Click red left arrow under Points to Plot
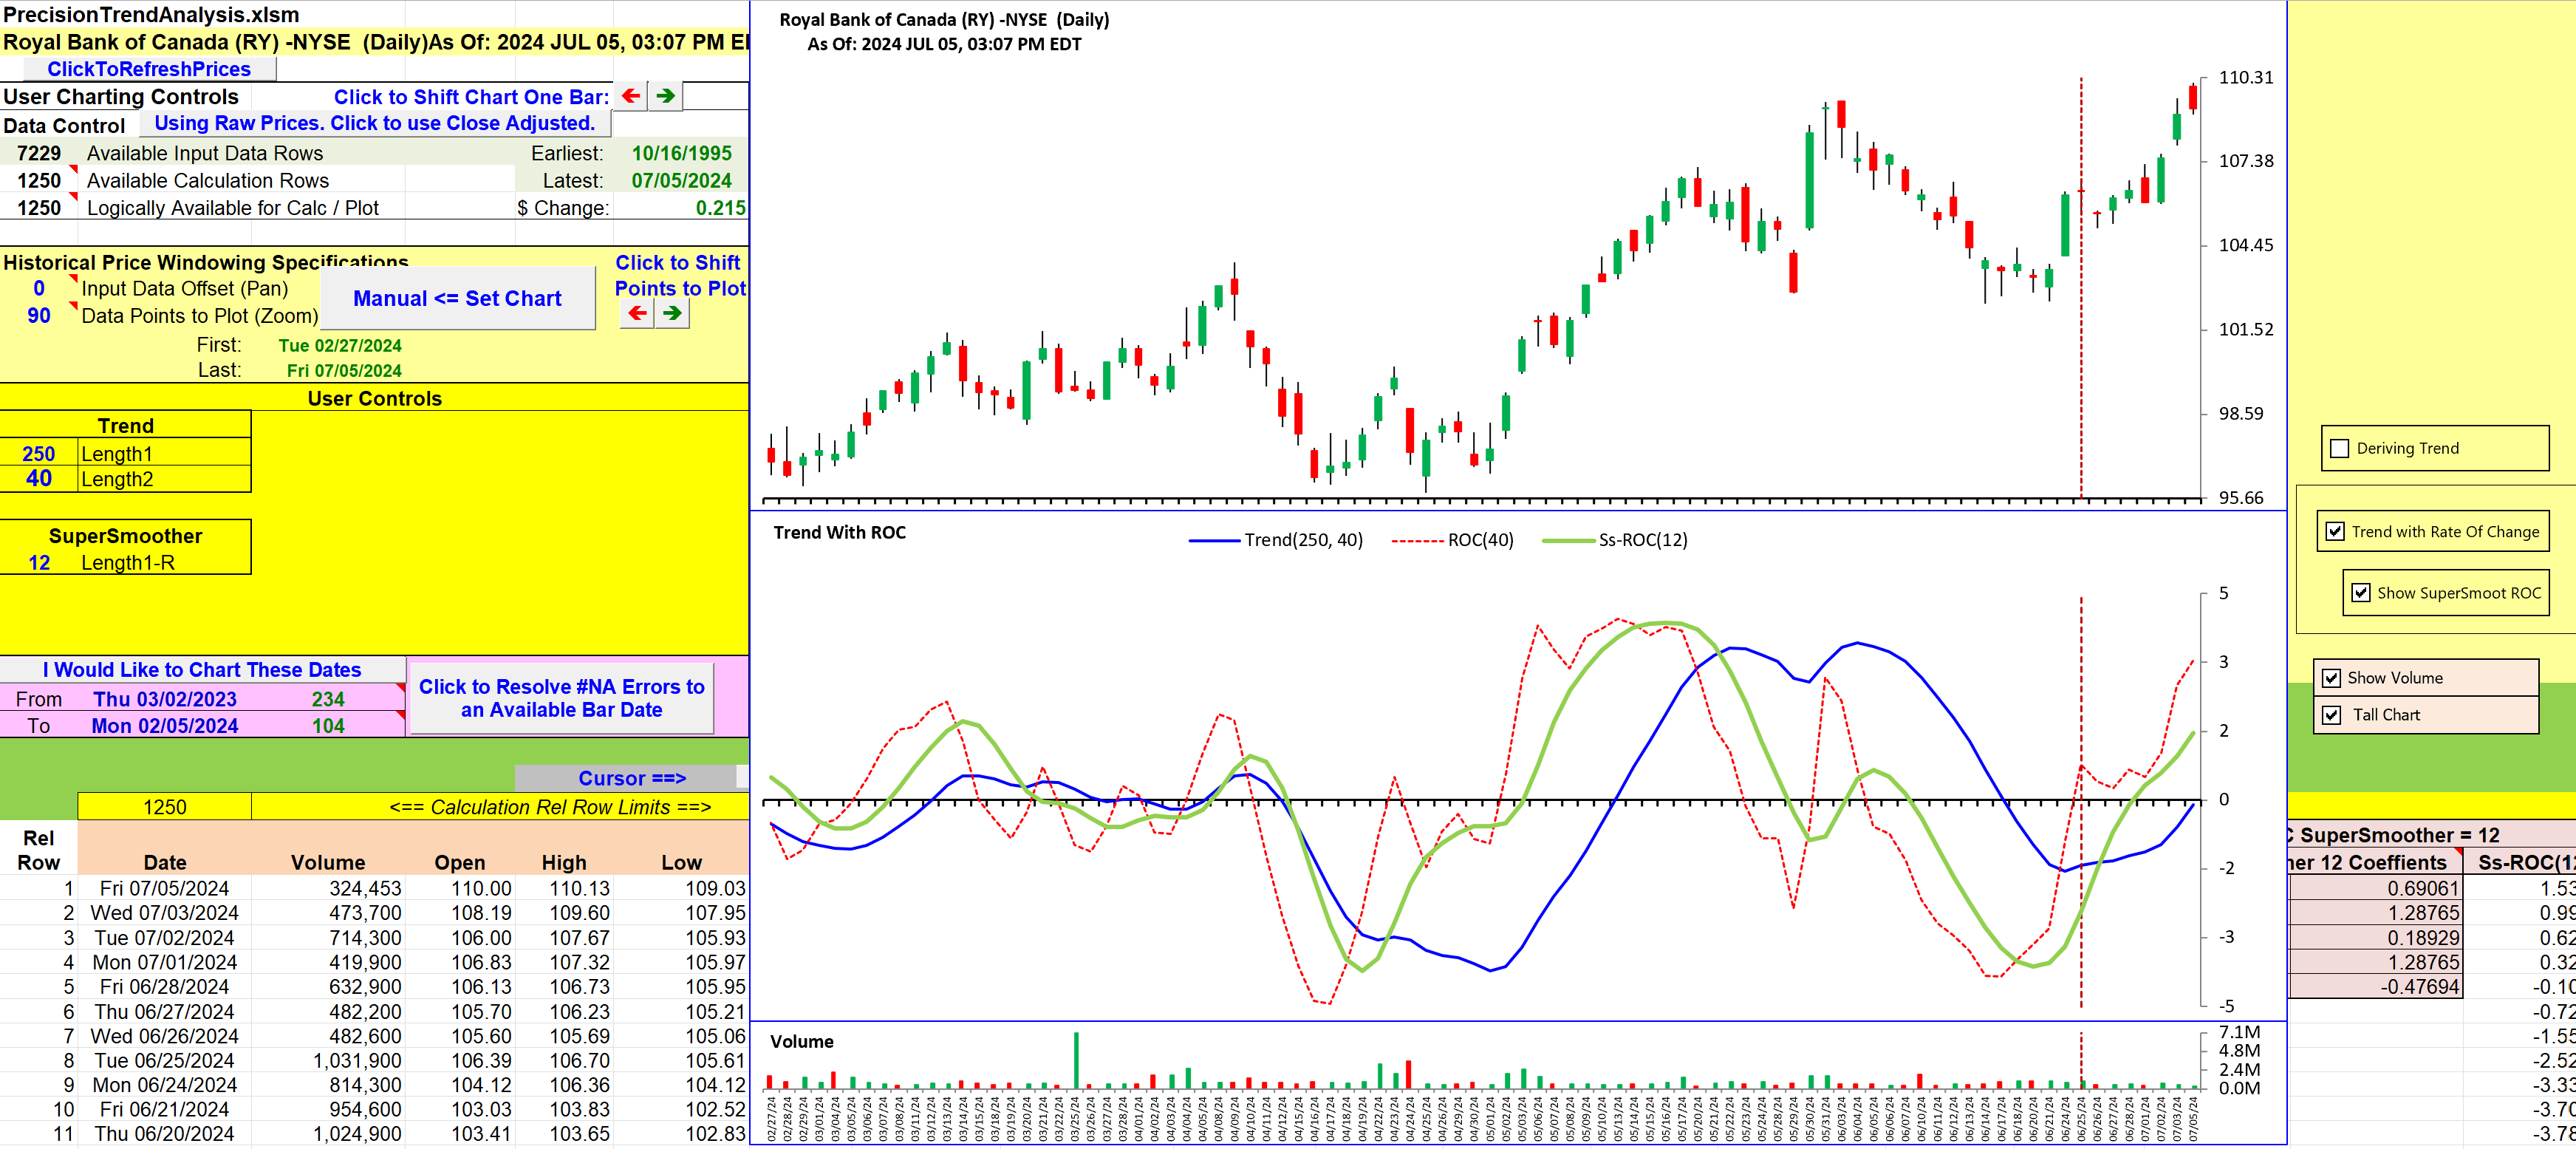Image resolution: width=2576 pixels, height=1149 pixels. (637, 313)
